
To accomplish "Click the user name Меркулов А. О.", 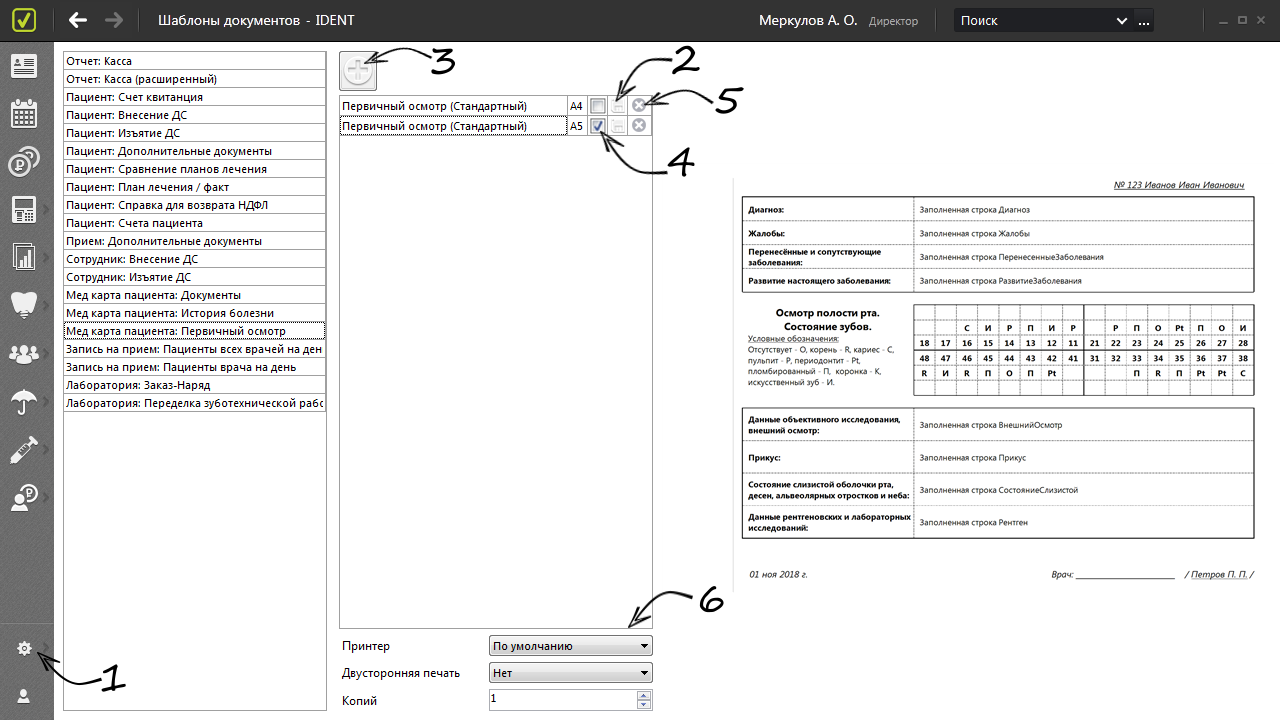I will (x=808, y=20).
